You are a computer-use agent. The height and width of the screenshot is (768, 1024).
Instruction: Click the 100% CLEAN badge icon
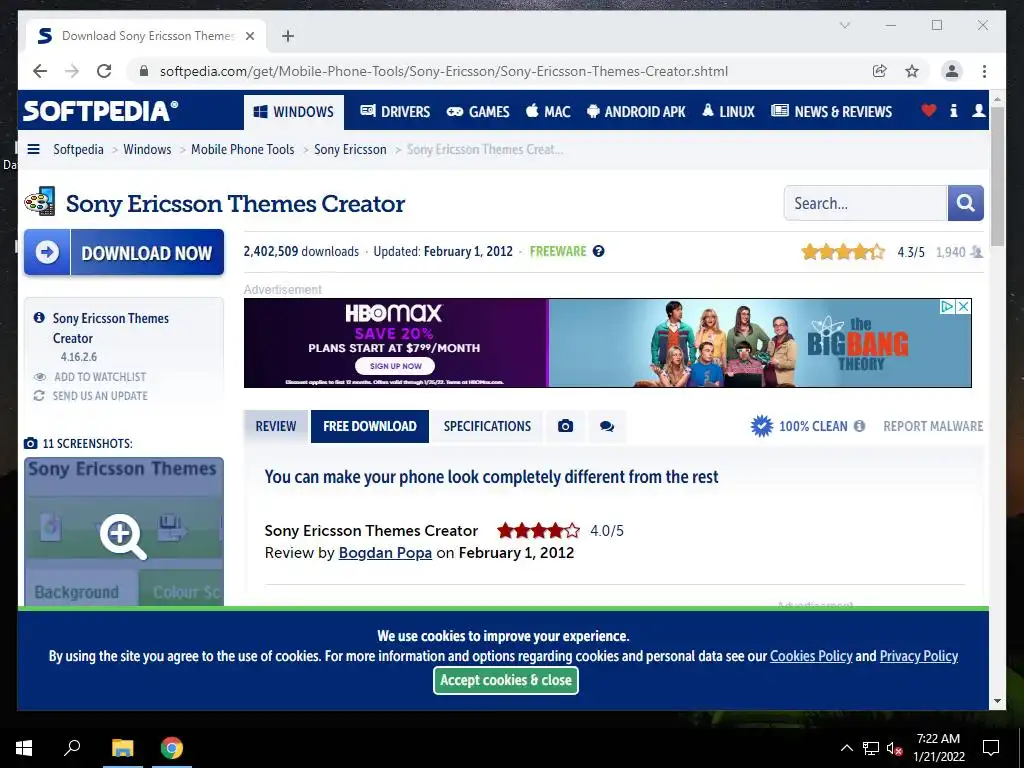click(x=761, y=426)
